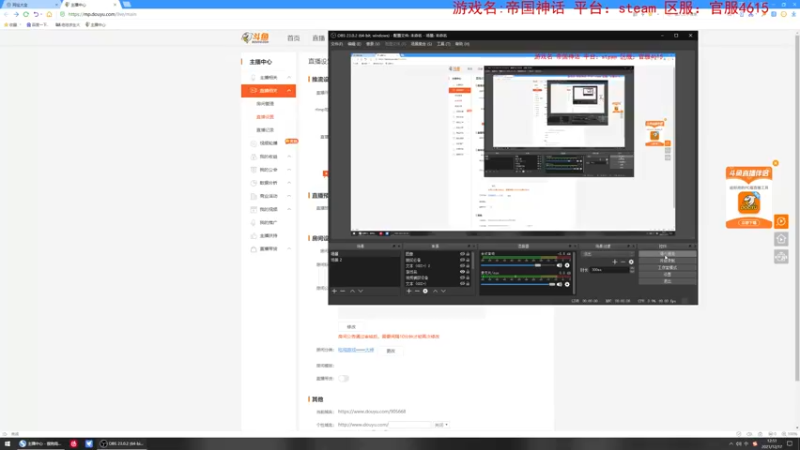Open dropdown beside personal domain field
This screenshot has height=450, width=800.
441,424
